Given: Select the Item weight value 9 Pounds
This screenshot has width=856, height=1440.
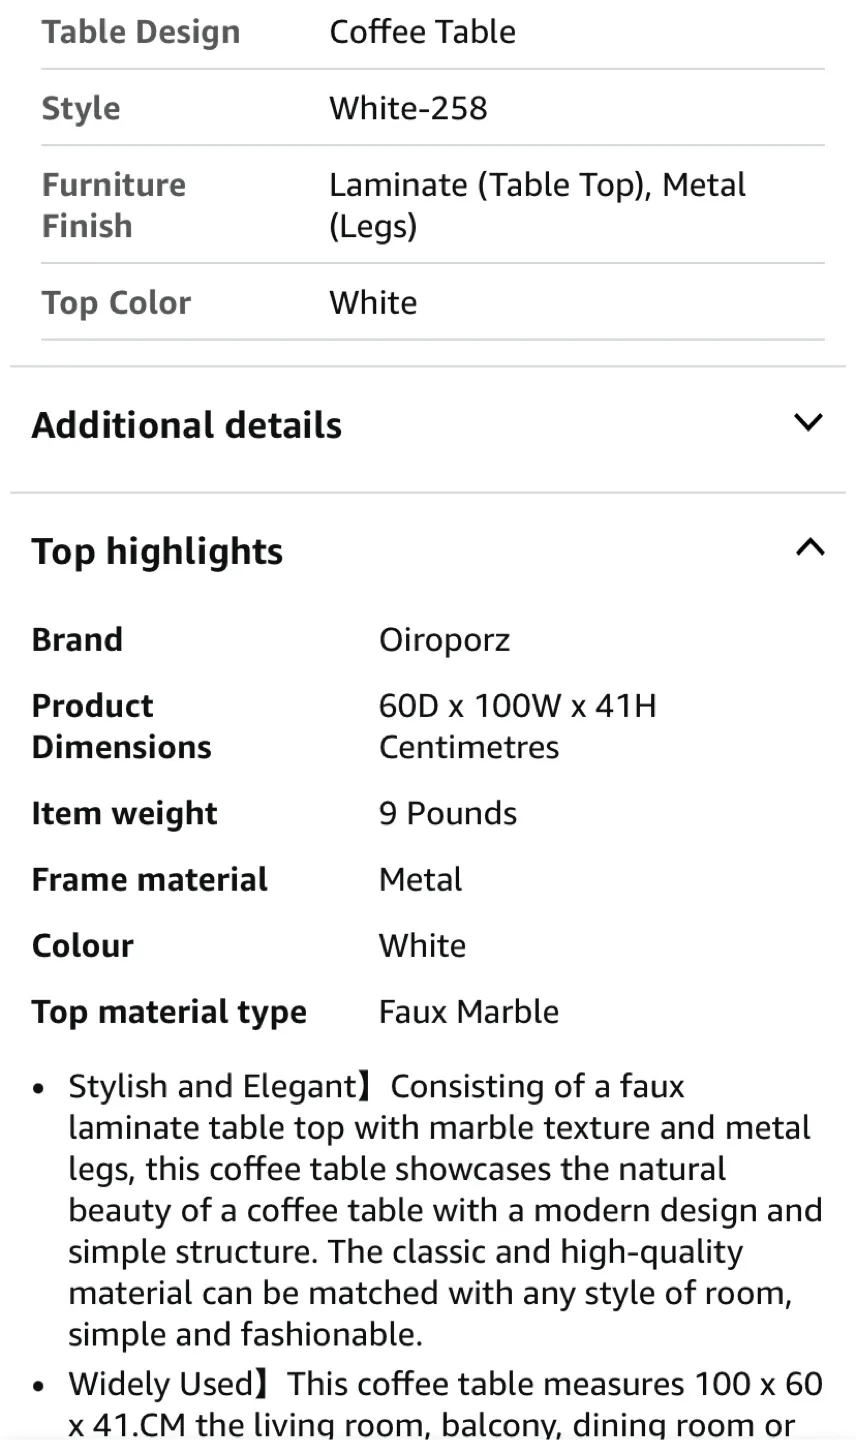Looking at the screenshot, I should coord(447,812).
